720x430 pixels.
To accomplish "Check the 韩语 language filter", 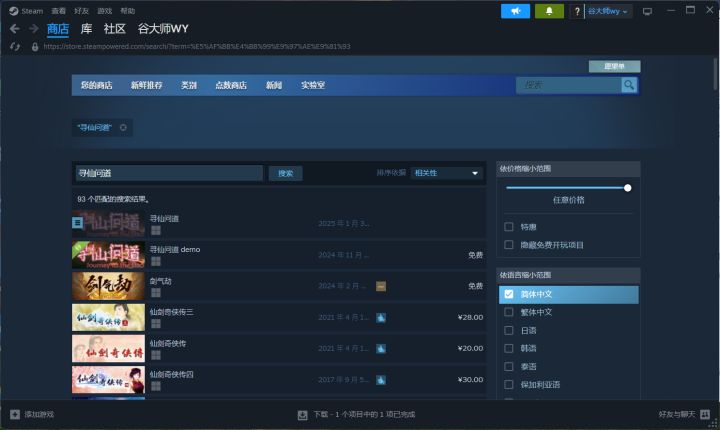I will [509, 348].
